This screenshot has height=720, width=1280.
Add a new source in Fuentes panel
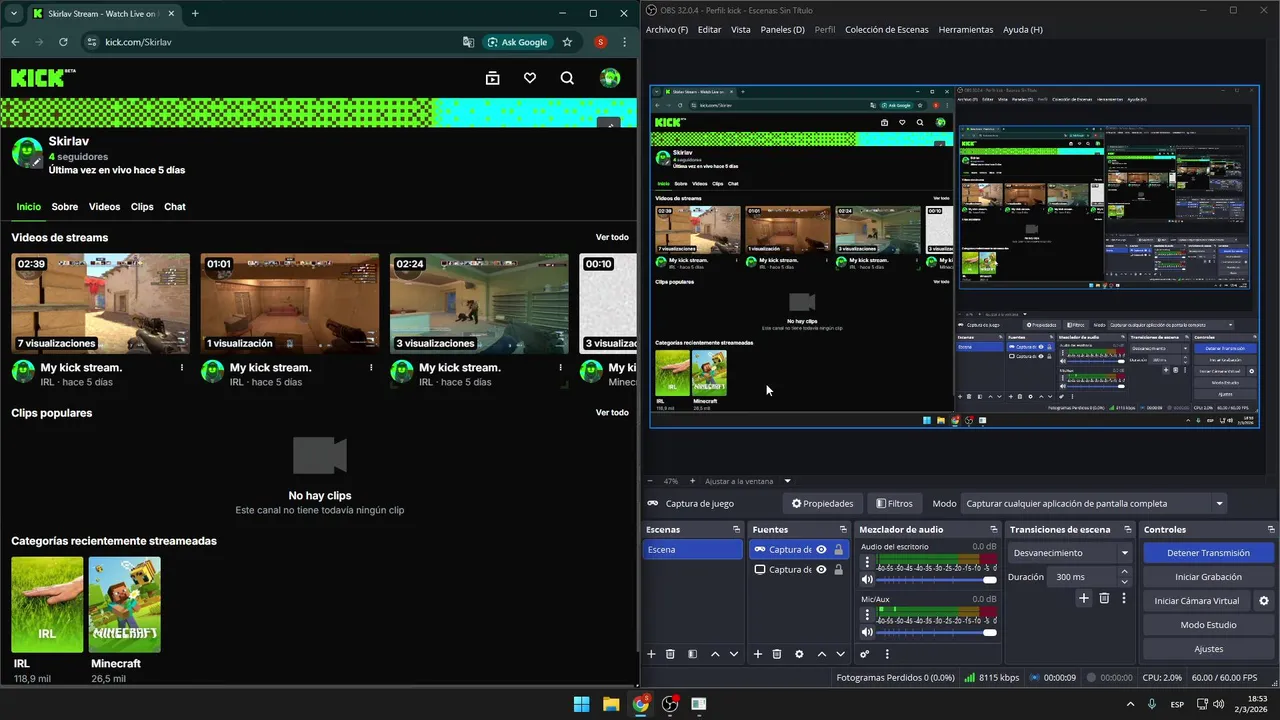(x=758, y=654)
